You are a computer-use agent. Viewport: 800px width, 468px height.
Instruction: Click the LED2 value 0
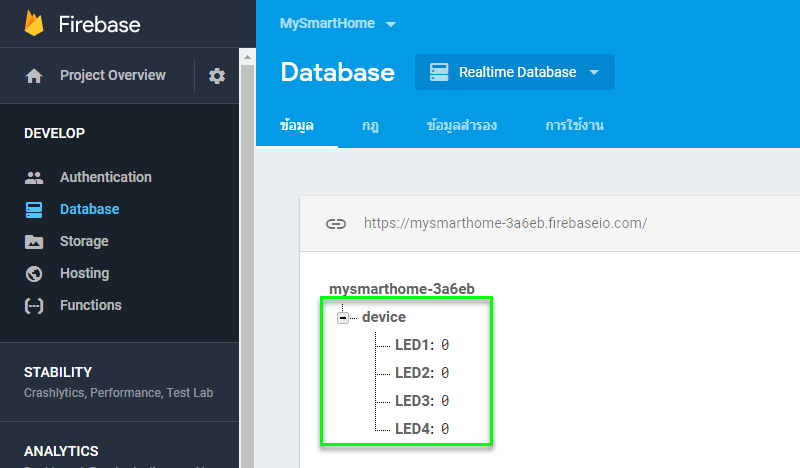point(445,373)
